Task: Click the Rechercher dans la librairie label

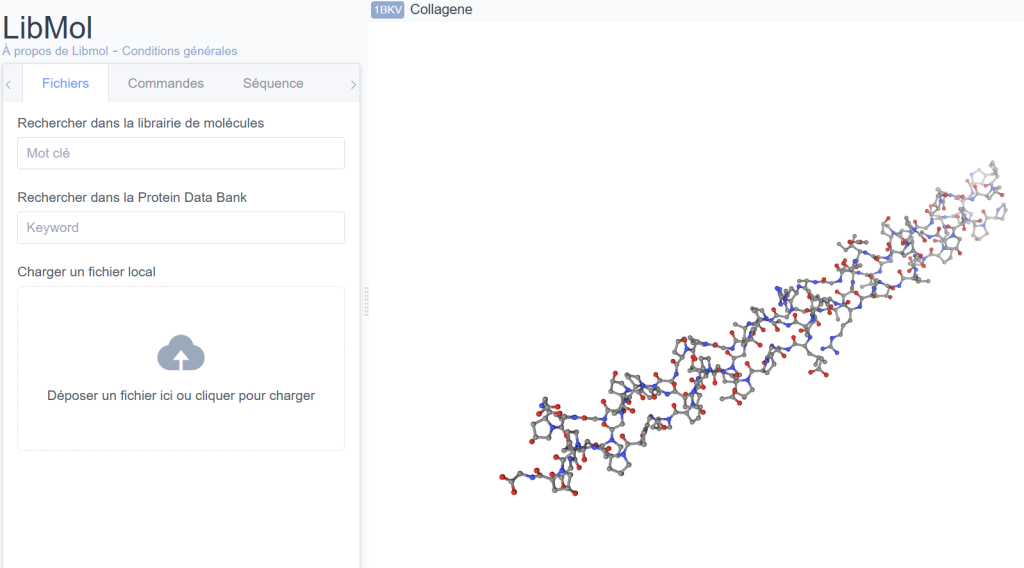Action: [140, 123]
